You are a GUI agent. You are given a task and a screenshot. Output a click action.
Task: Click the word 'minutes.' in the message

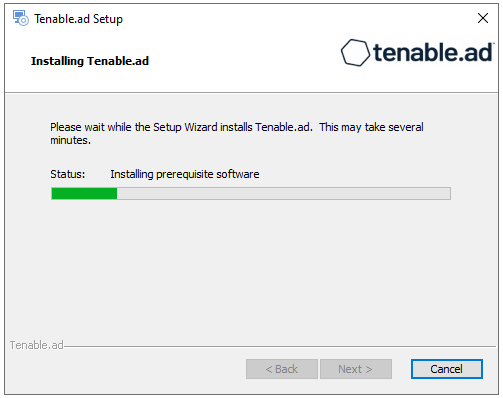click(x=70, y=141)
